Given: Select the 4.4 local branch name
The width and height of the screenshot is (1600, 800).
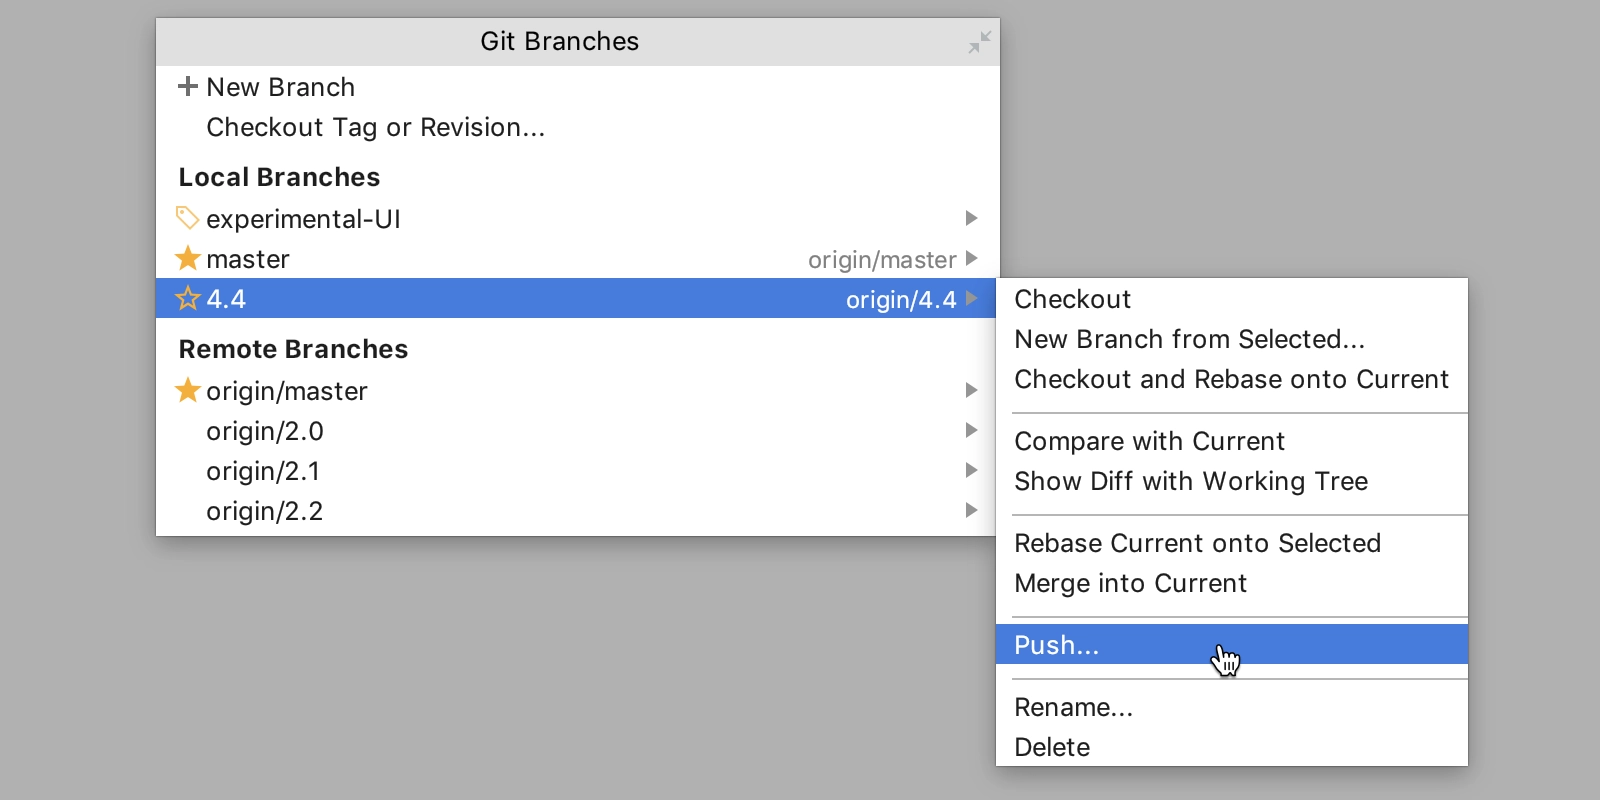Looking at the screenshot, I should pyautogui.click(x=226, y=299).
